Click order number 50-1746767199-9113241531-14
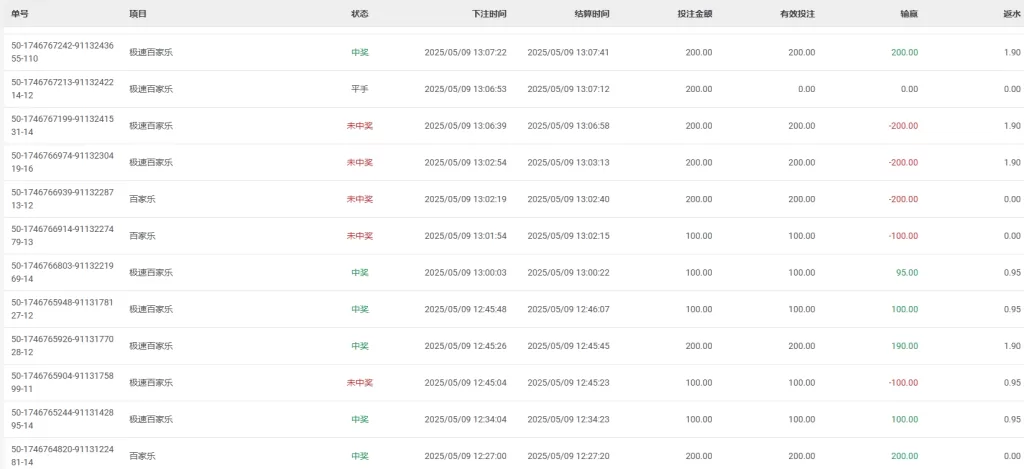Image resolution: width=1024 pixels, height=469 pixels. 56,126
